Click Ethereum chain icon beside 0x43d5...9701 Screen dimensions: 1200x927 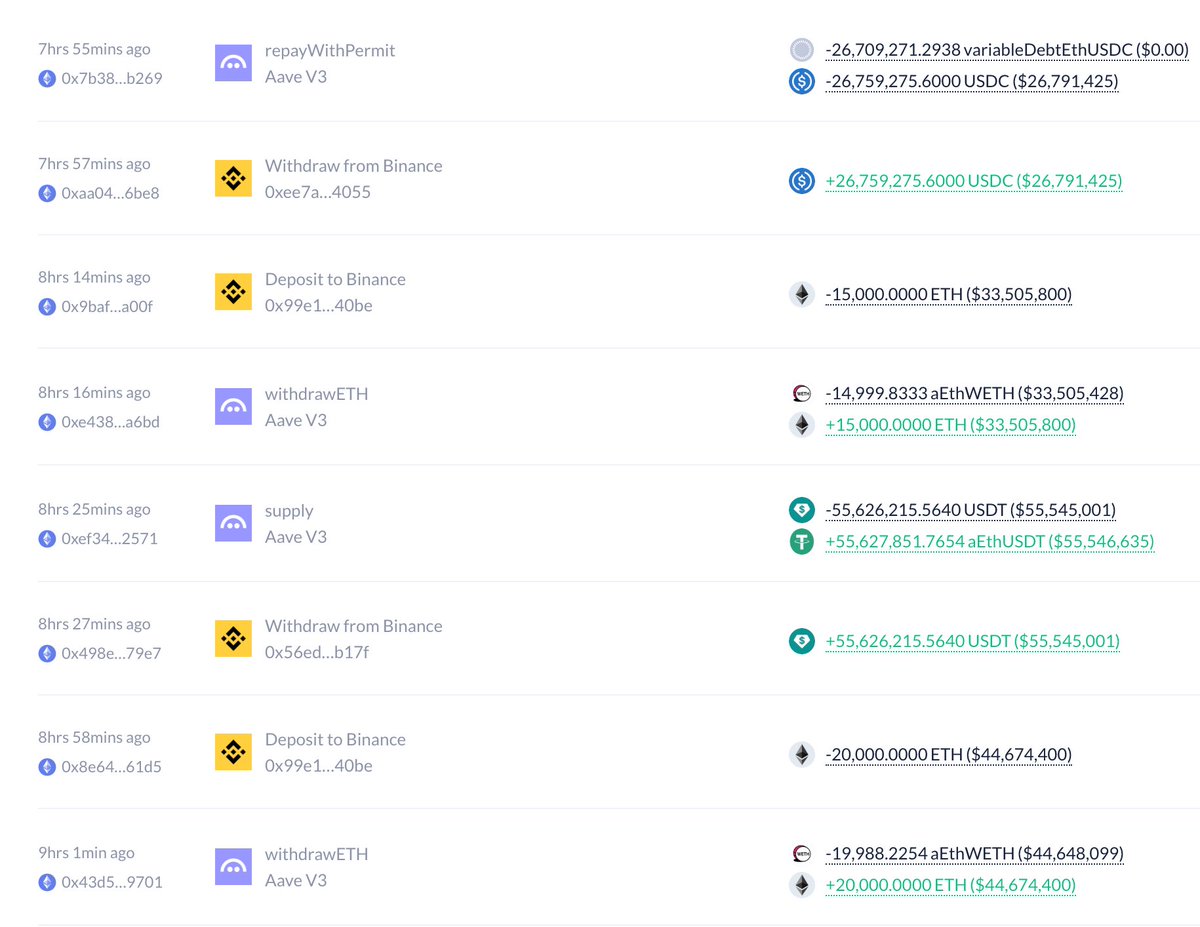[47, 882]
